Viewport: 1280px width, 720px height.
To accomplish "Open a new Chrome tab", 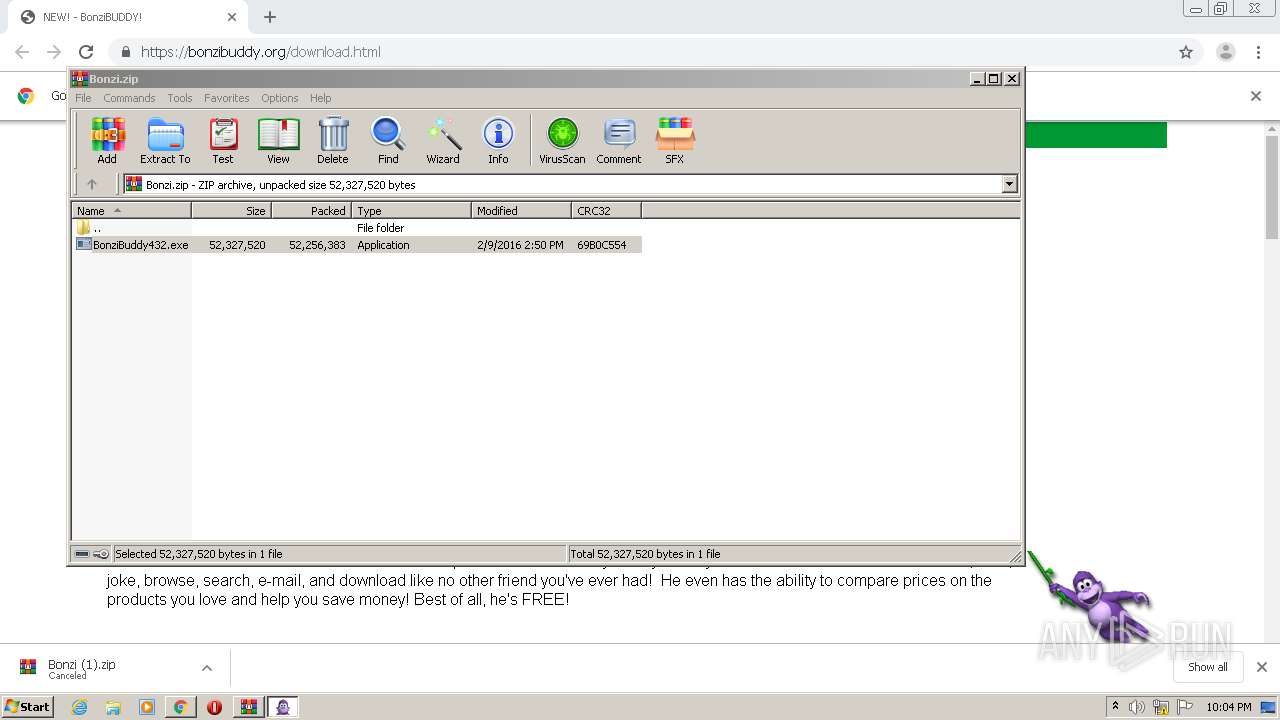I will click(x=270, y=17).
